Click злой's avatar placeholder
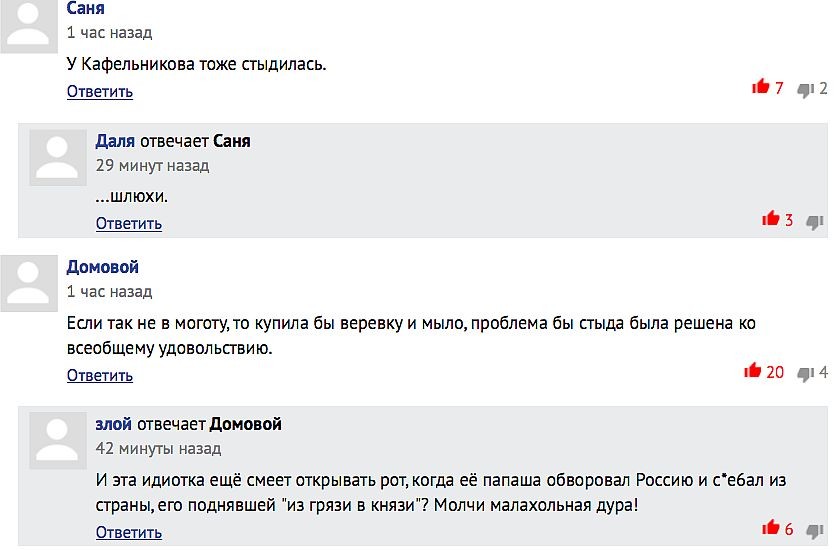The width and height of the screenshot is (834, 550). (x=58, y=440)
